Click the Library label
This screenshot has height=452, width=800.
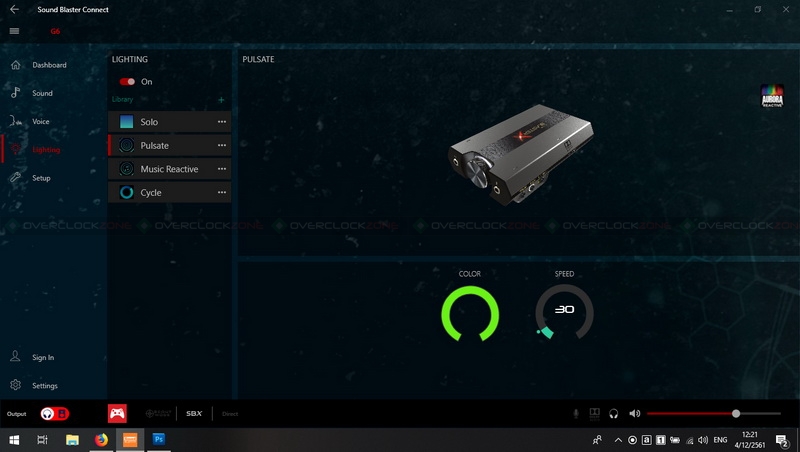click(x=122, y=99)
